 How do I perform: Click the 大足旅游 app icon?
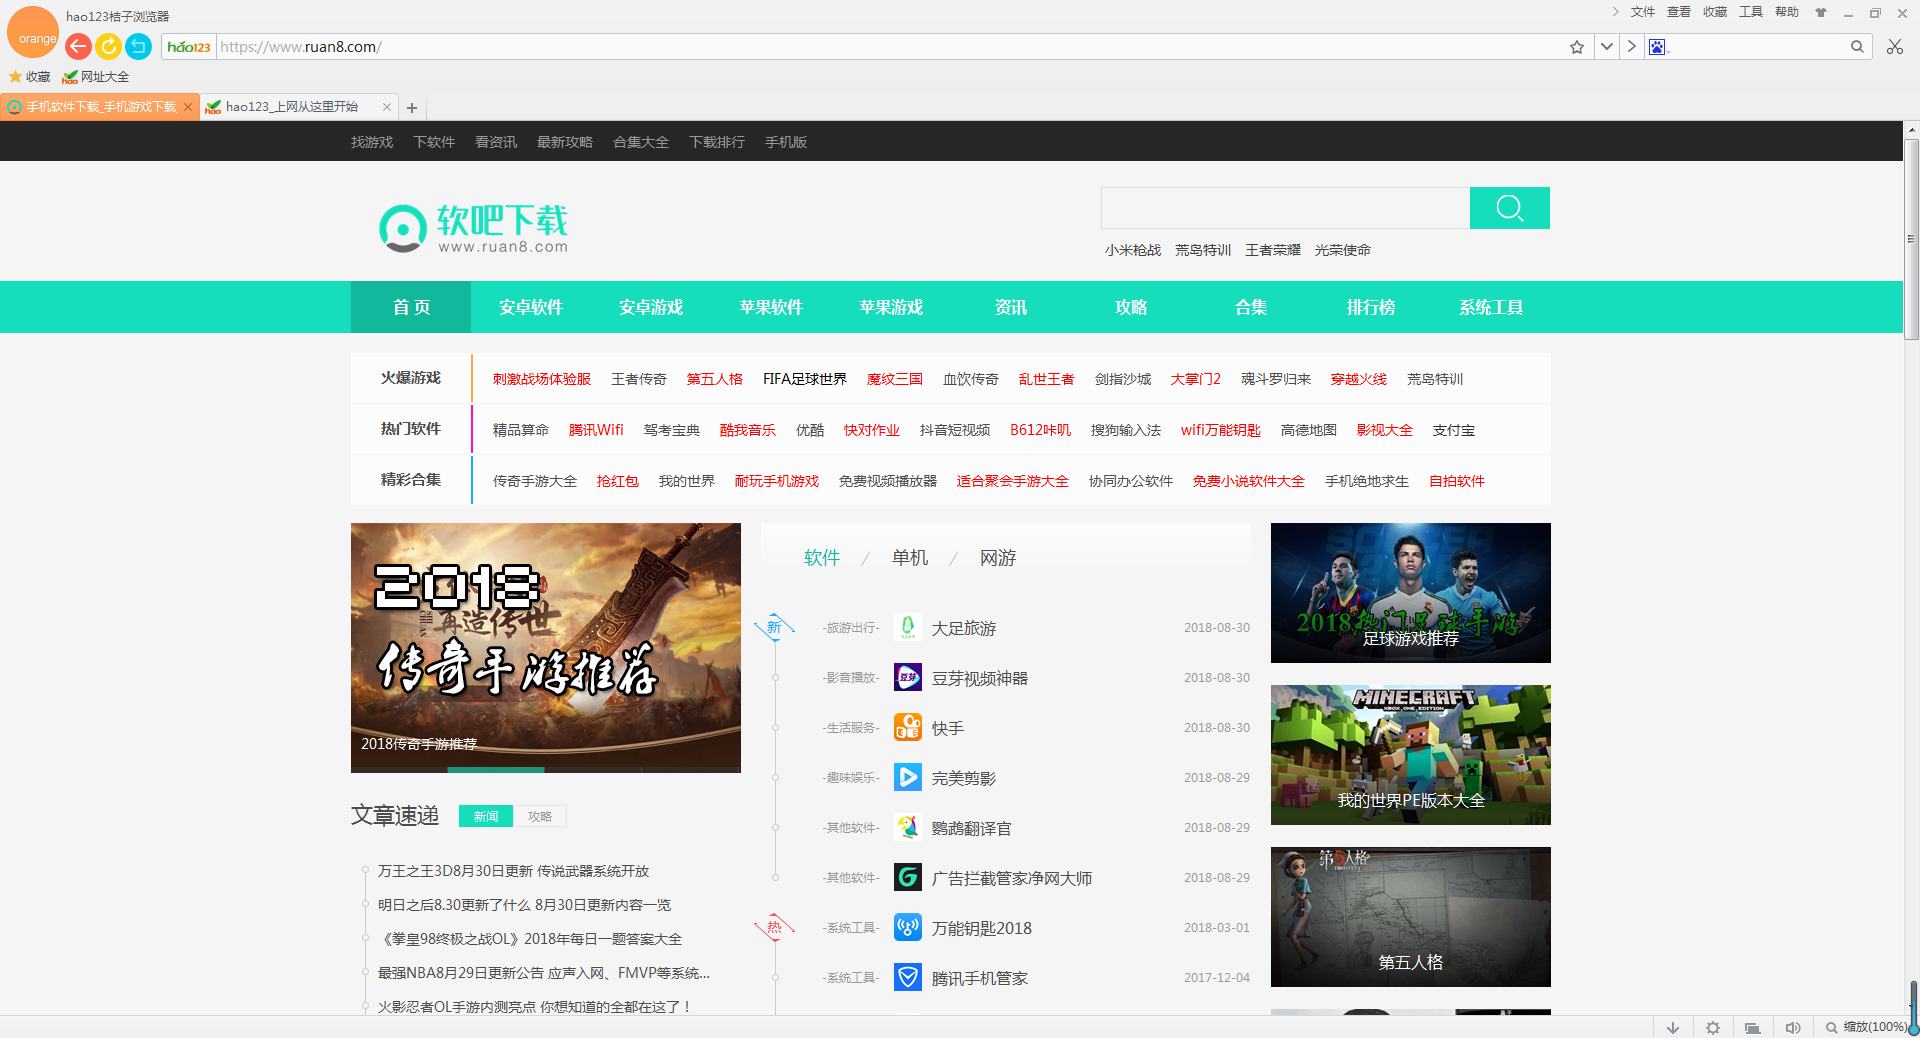coord(908,627)
